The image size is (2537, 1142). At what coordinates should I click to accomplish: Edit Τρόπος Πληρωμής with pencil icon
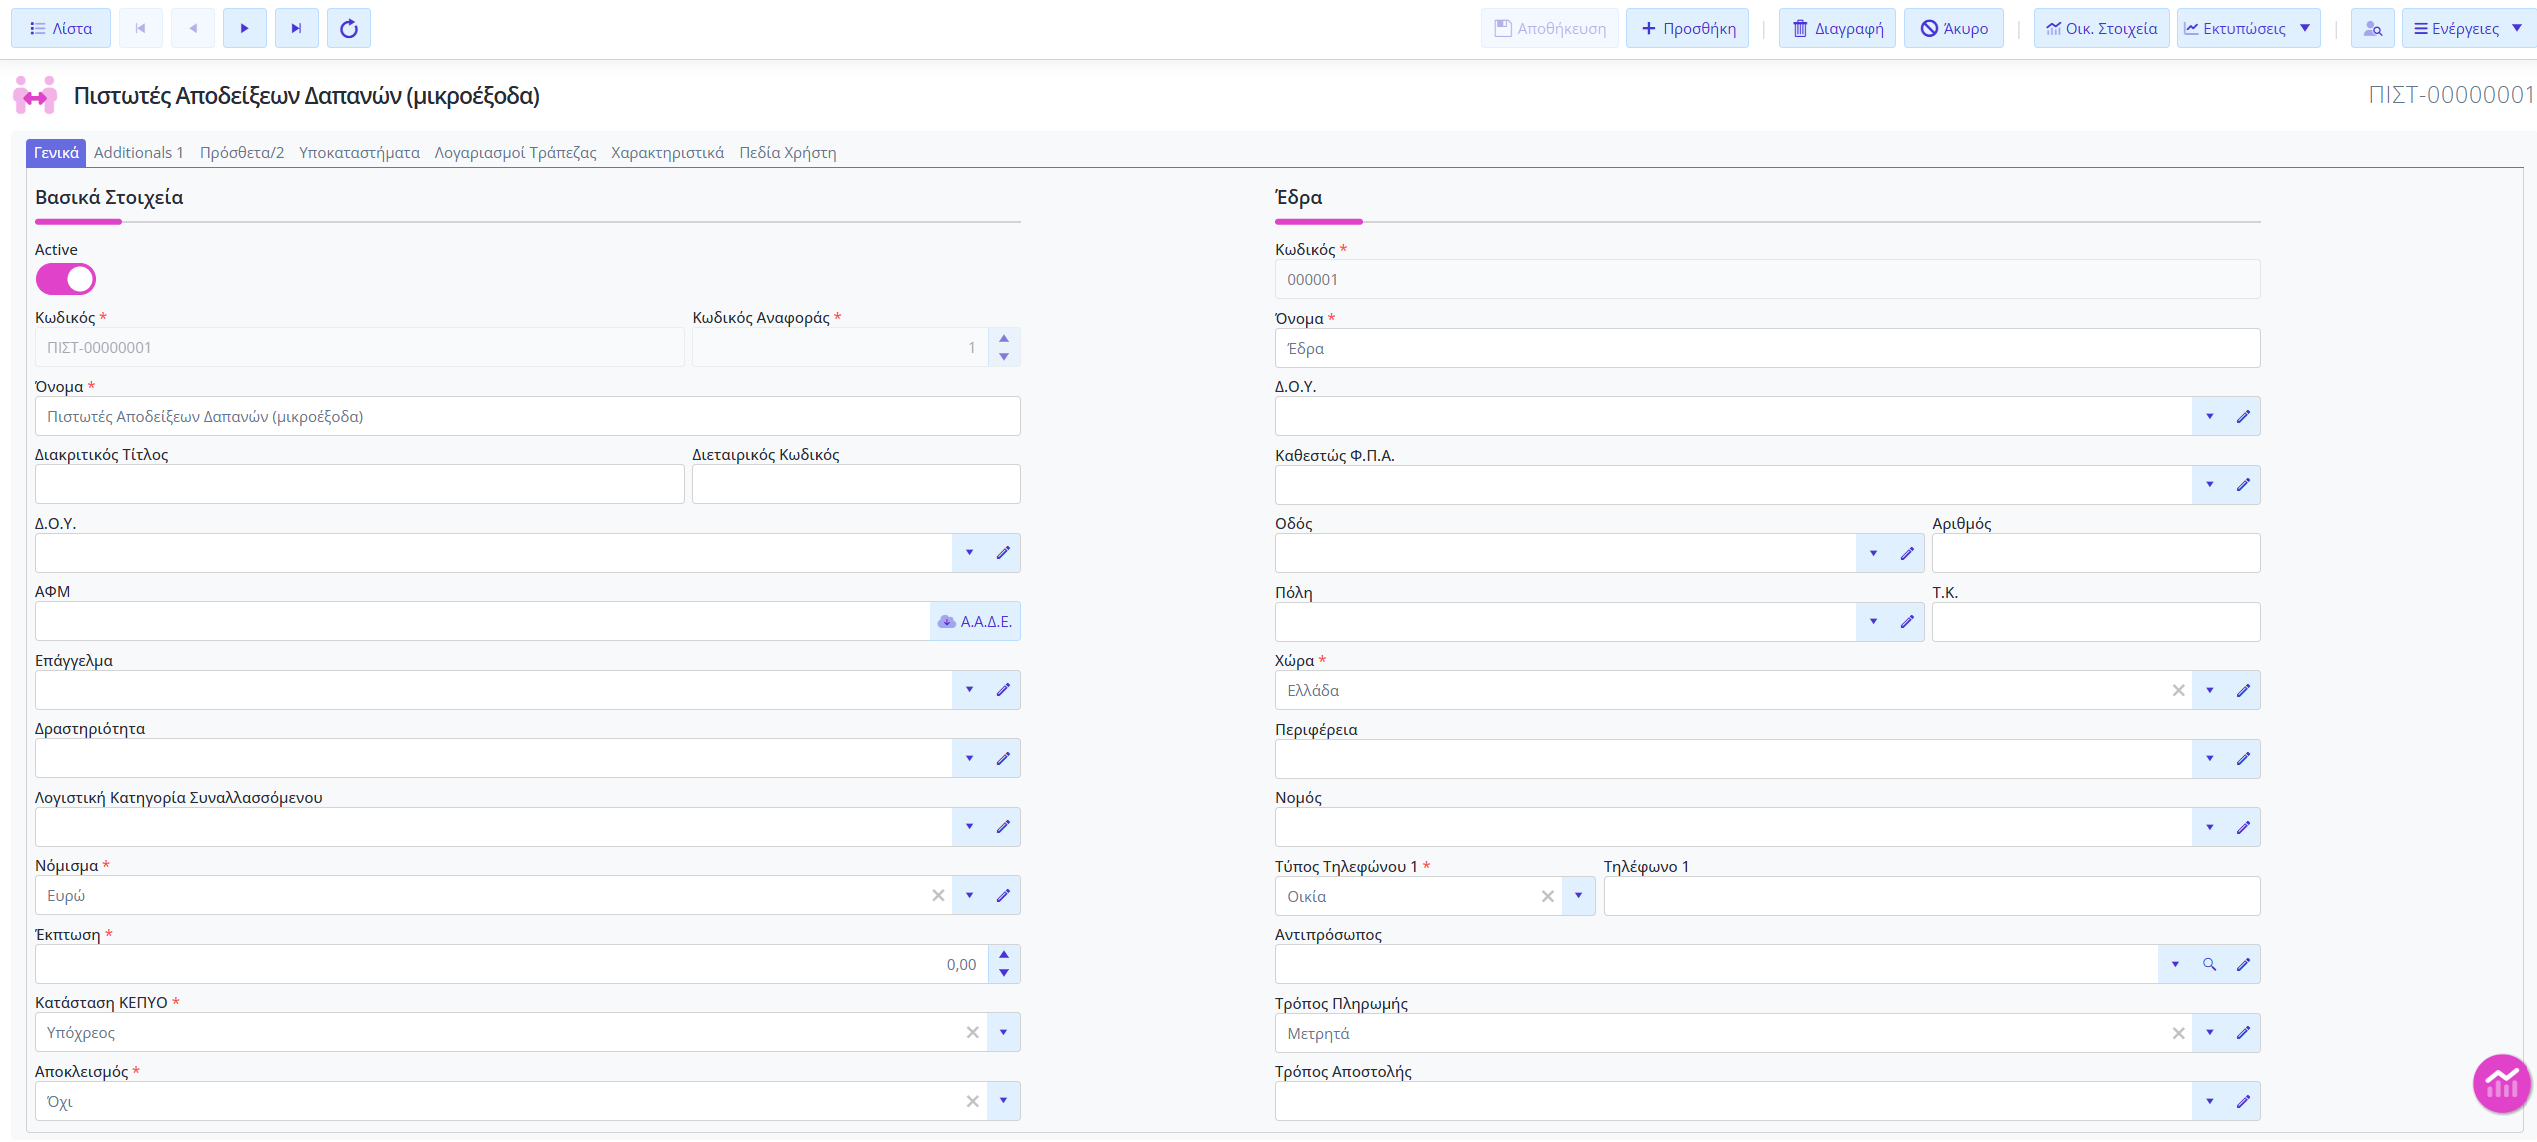[x=2243, y=1033]
